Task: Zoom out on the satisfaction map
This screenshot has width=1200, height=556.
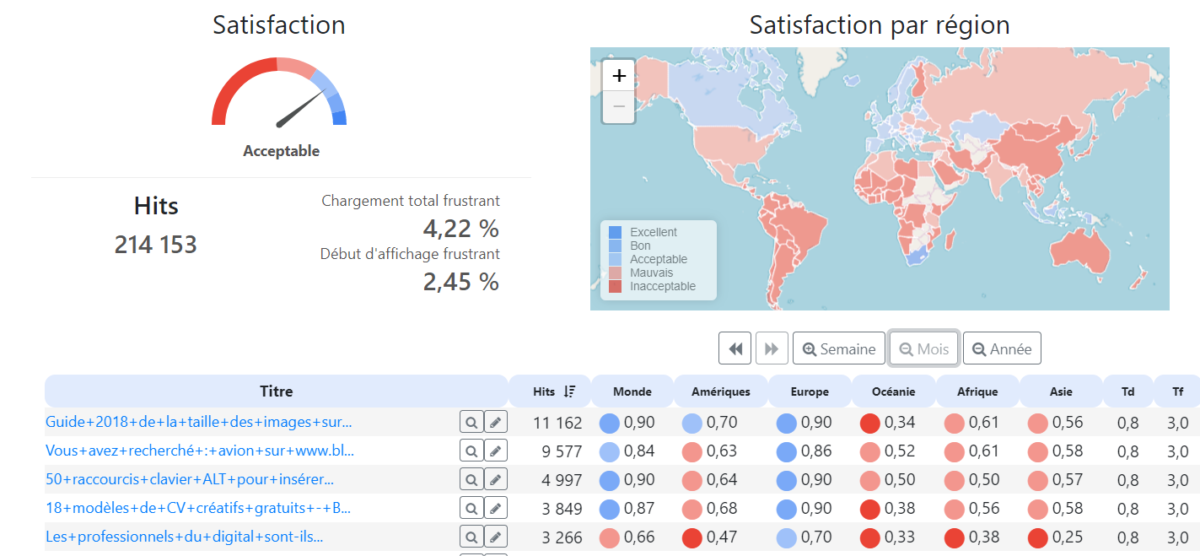Action: pyautogui.click(x=619, y=107)
